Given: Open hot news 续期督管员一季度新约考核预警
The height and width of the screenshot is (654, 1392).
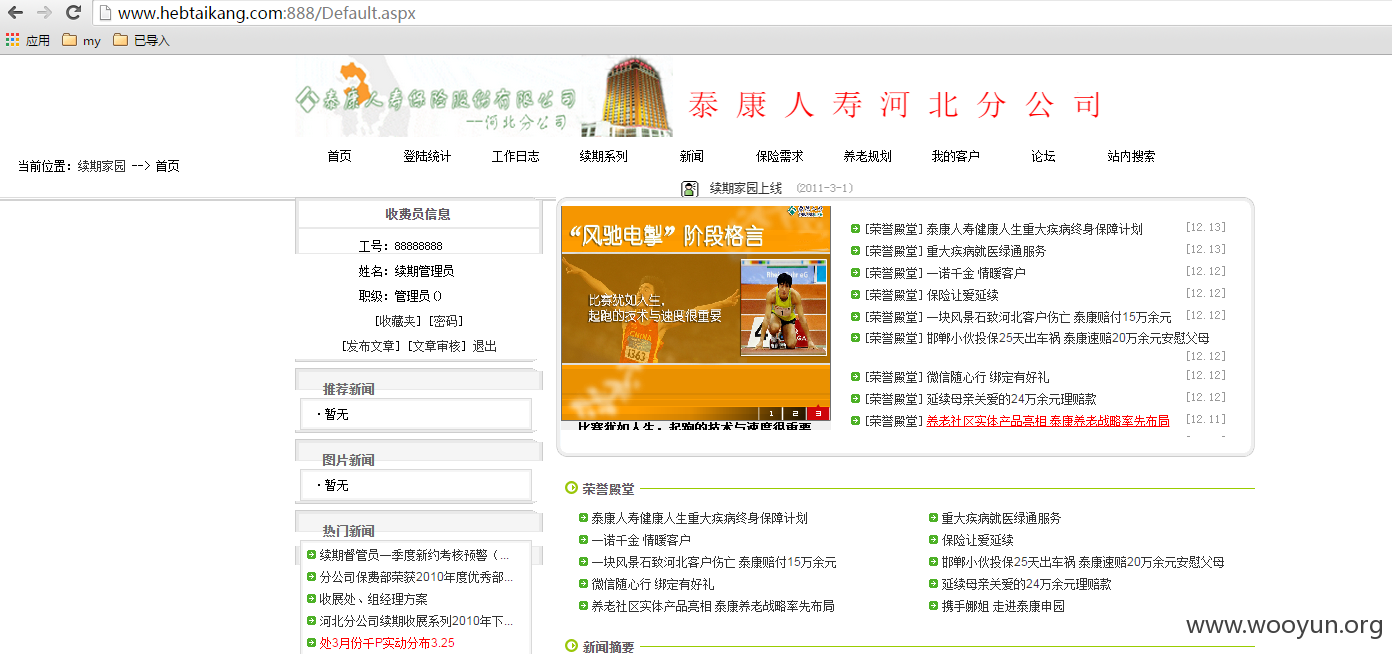Looking at the screenshot, I should click(x=414, y=555).
